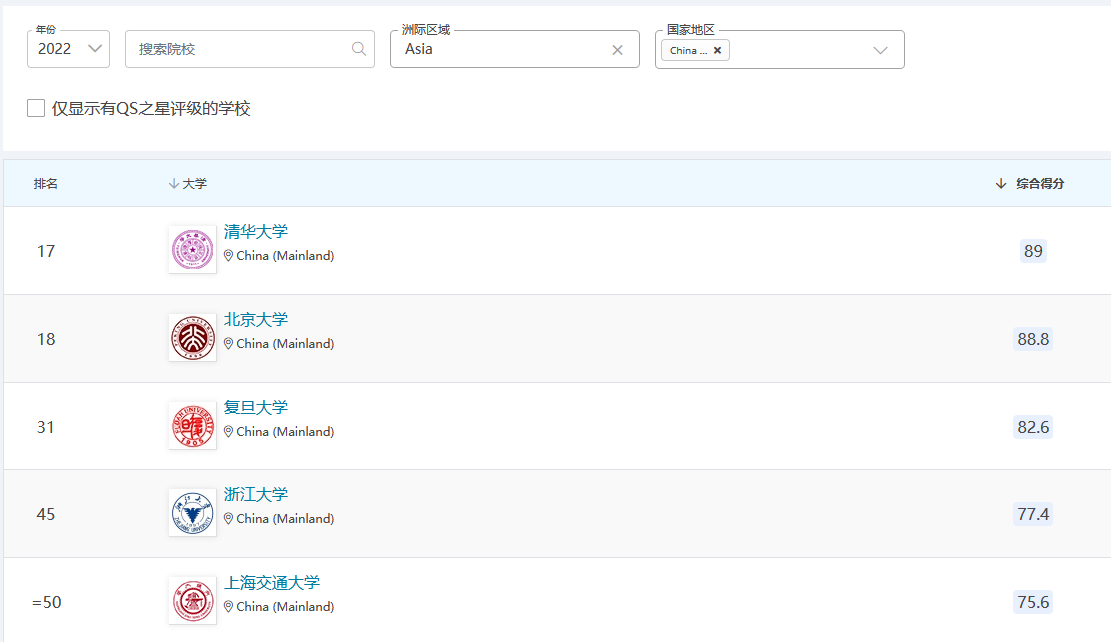Click the rank number 17
Image resolution: width=1111 pixels, height=642 pixels.
[x=46, y=252]
